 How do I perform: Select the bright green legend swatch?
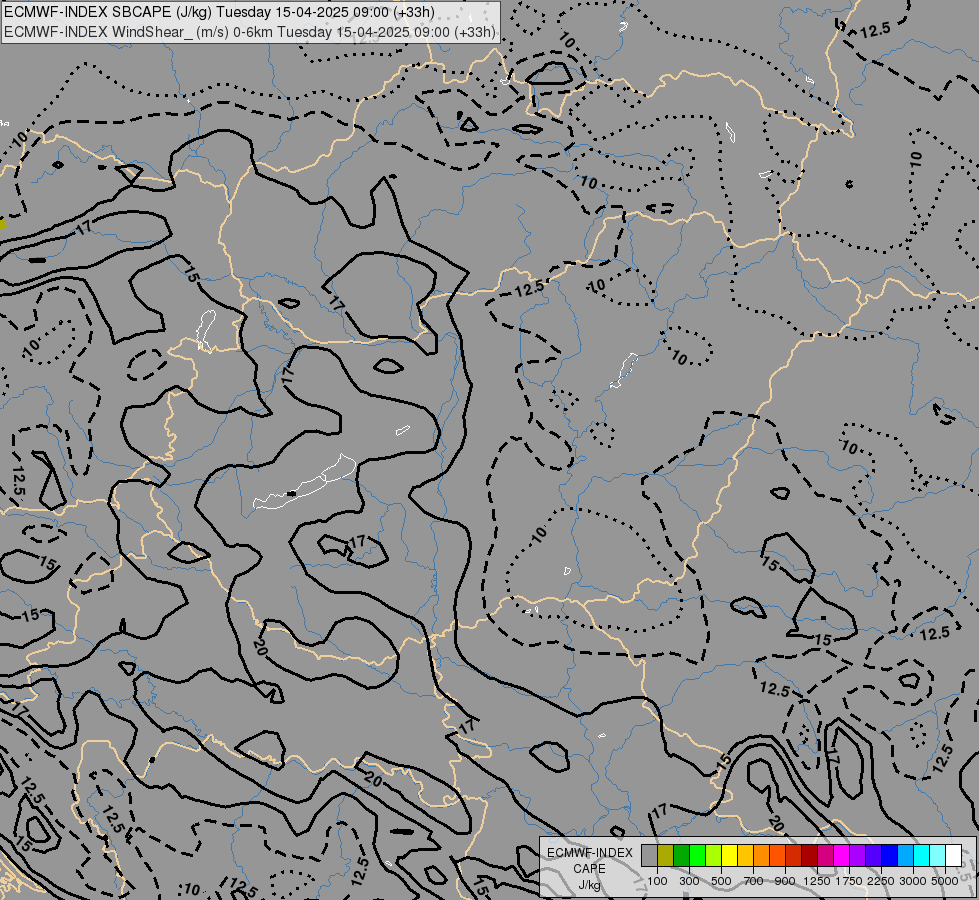(x=697, y=856)
